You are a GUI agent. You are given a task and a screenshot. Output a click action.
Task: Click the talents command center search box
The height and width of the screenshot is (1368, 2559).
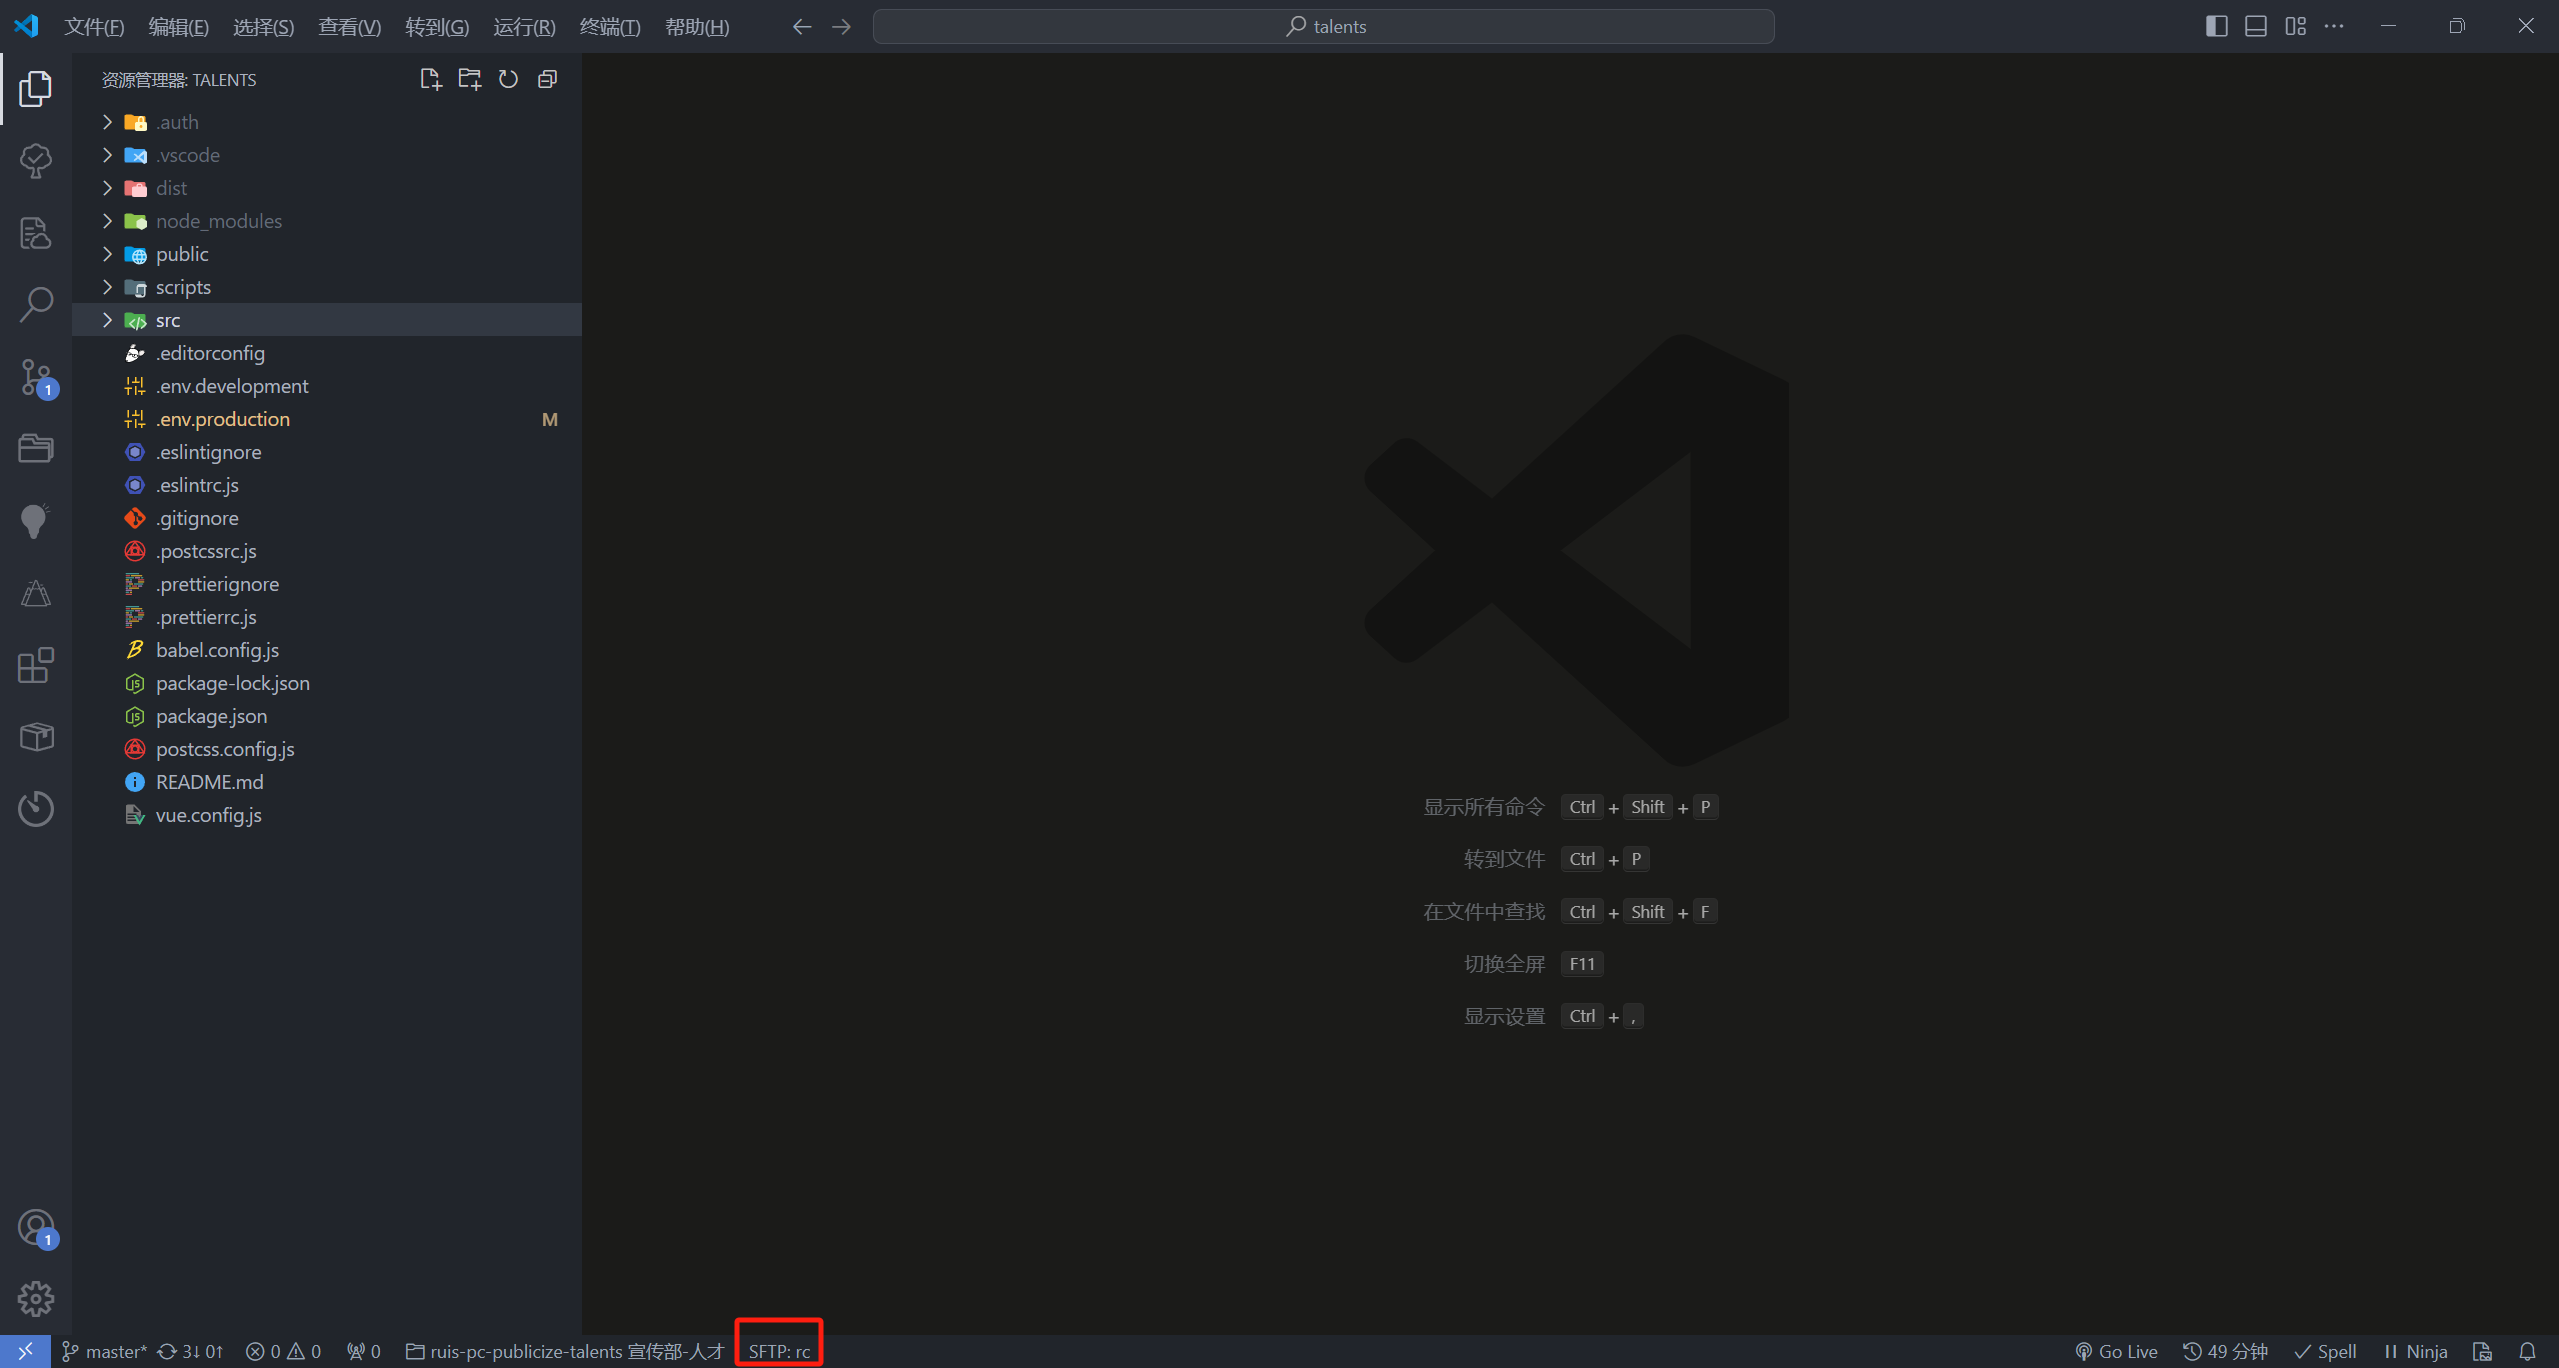click(x=1324, y=26)
